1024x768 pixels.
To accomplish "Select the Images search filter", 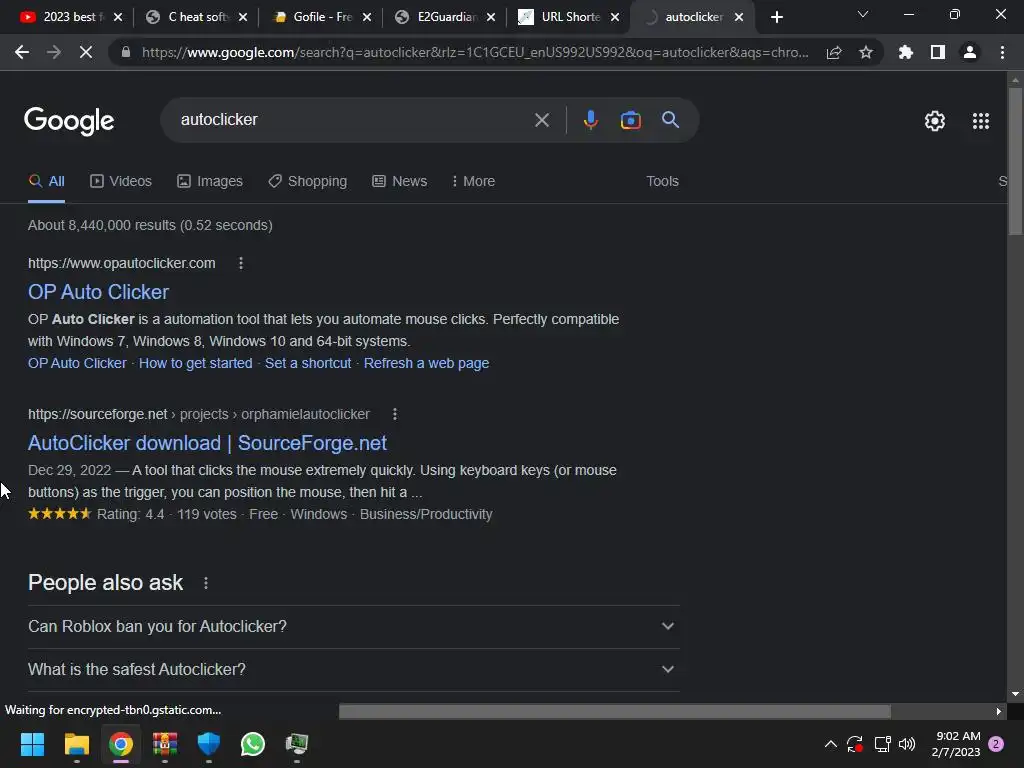I will coord(210,182).
